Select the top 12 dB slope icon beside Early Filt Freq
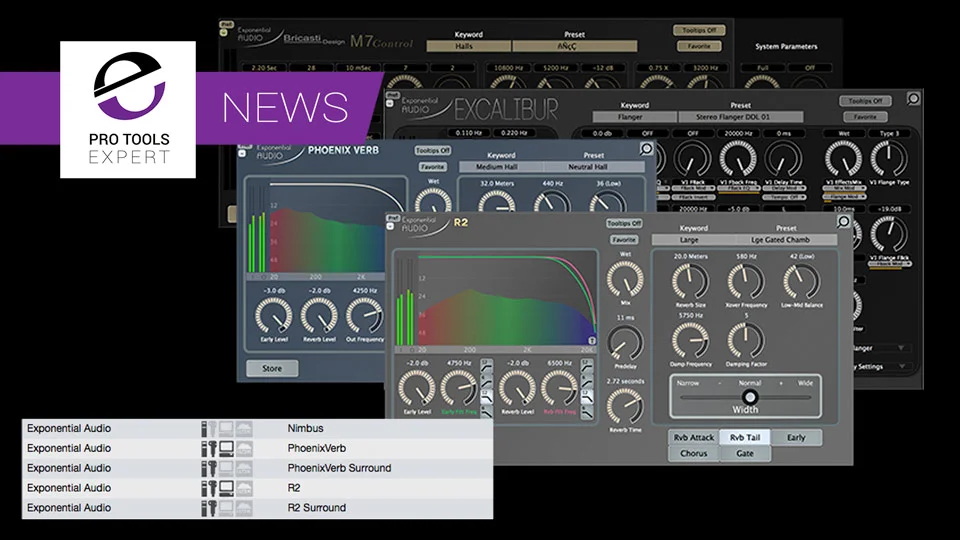 (486, 366)
